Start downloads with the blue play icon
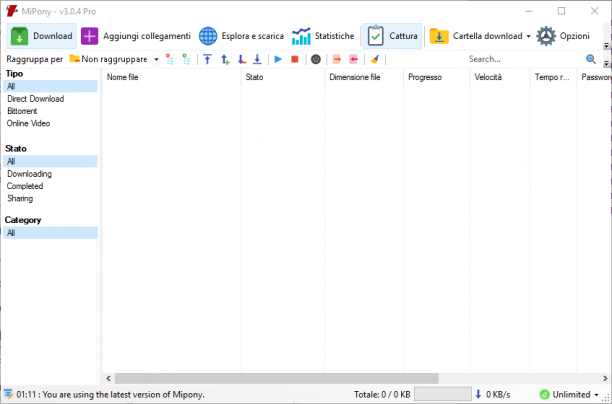The height and width of the screenshot is (404, 612). pyautogui.click(x=278, y=59)
